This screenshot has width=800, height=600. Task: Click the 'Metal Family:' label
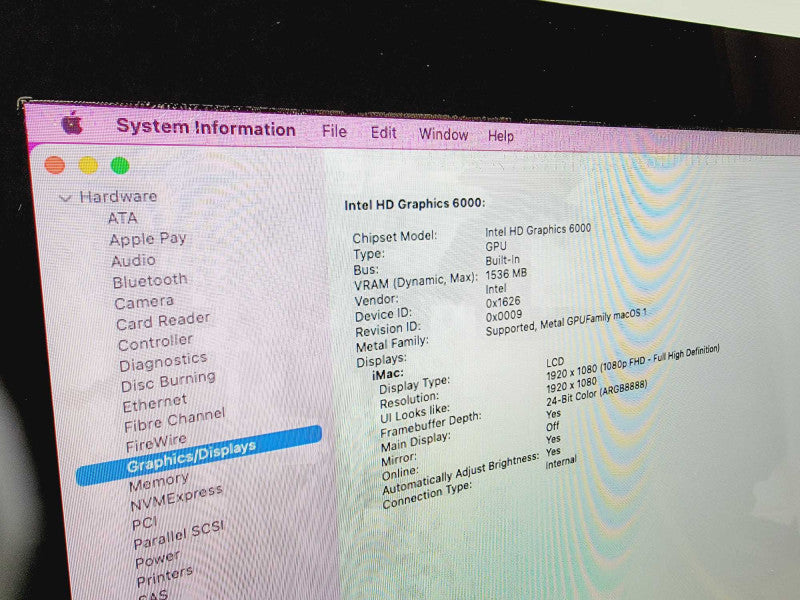coord(392,343)
